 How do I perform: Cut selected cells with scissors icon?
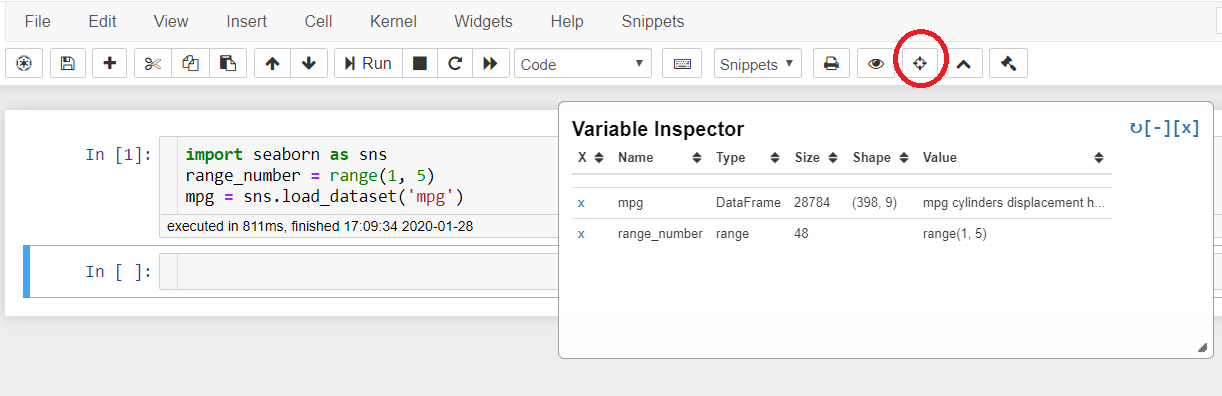point(153,64)
